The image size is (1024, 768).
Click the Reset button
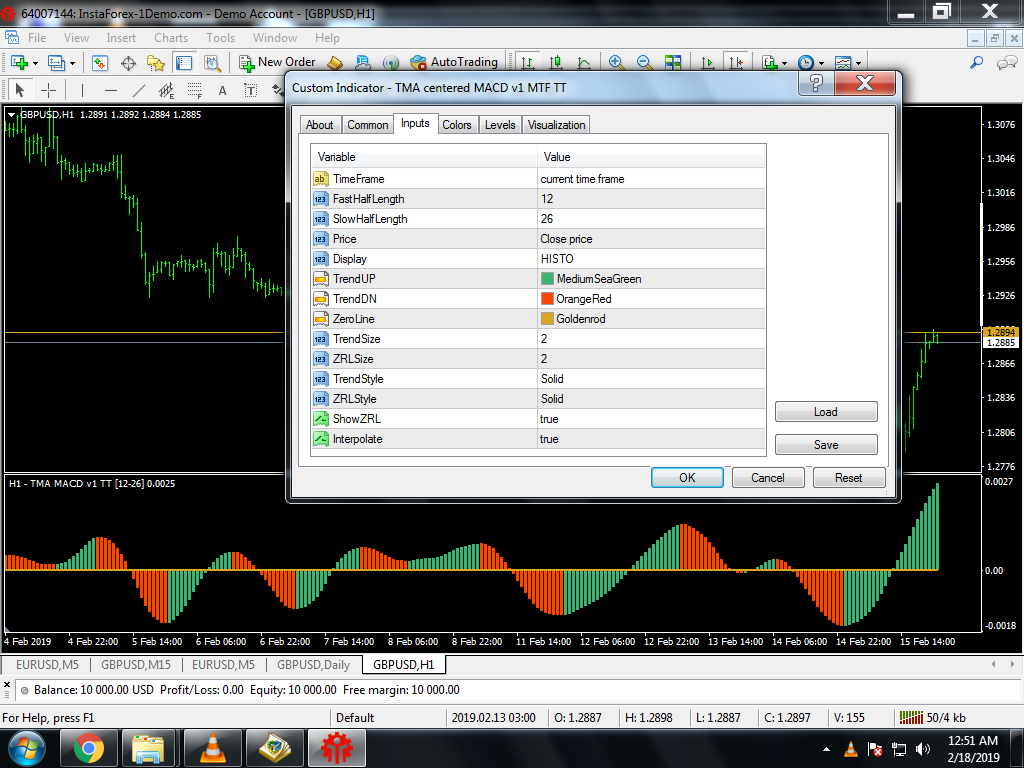(848, 477)
